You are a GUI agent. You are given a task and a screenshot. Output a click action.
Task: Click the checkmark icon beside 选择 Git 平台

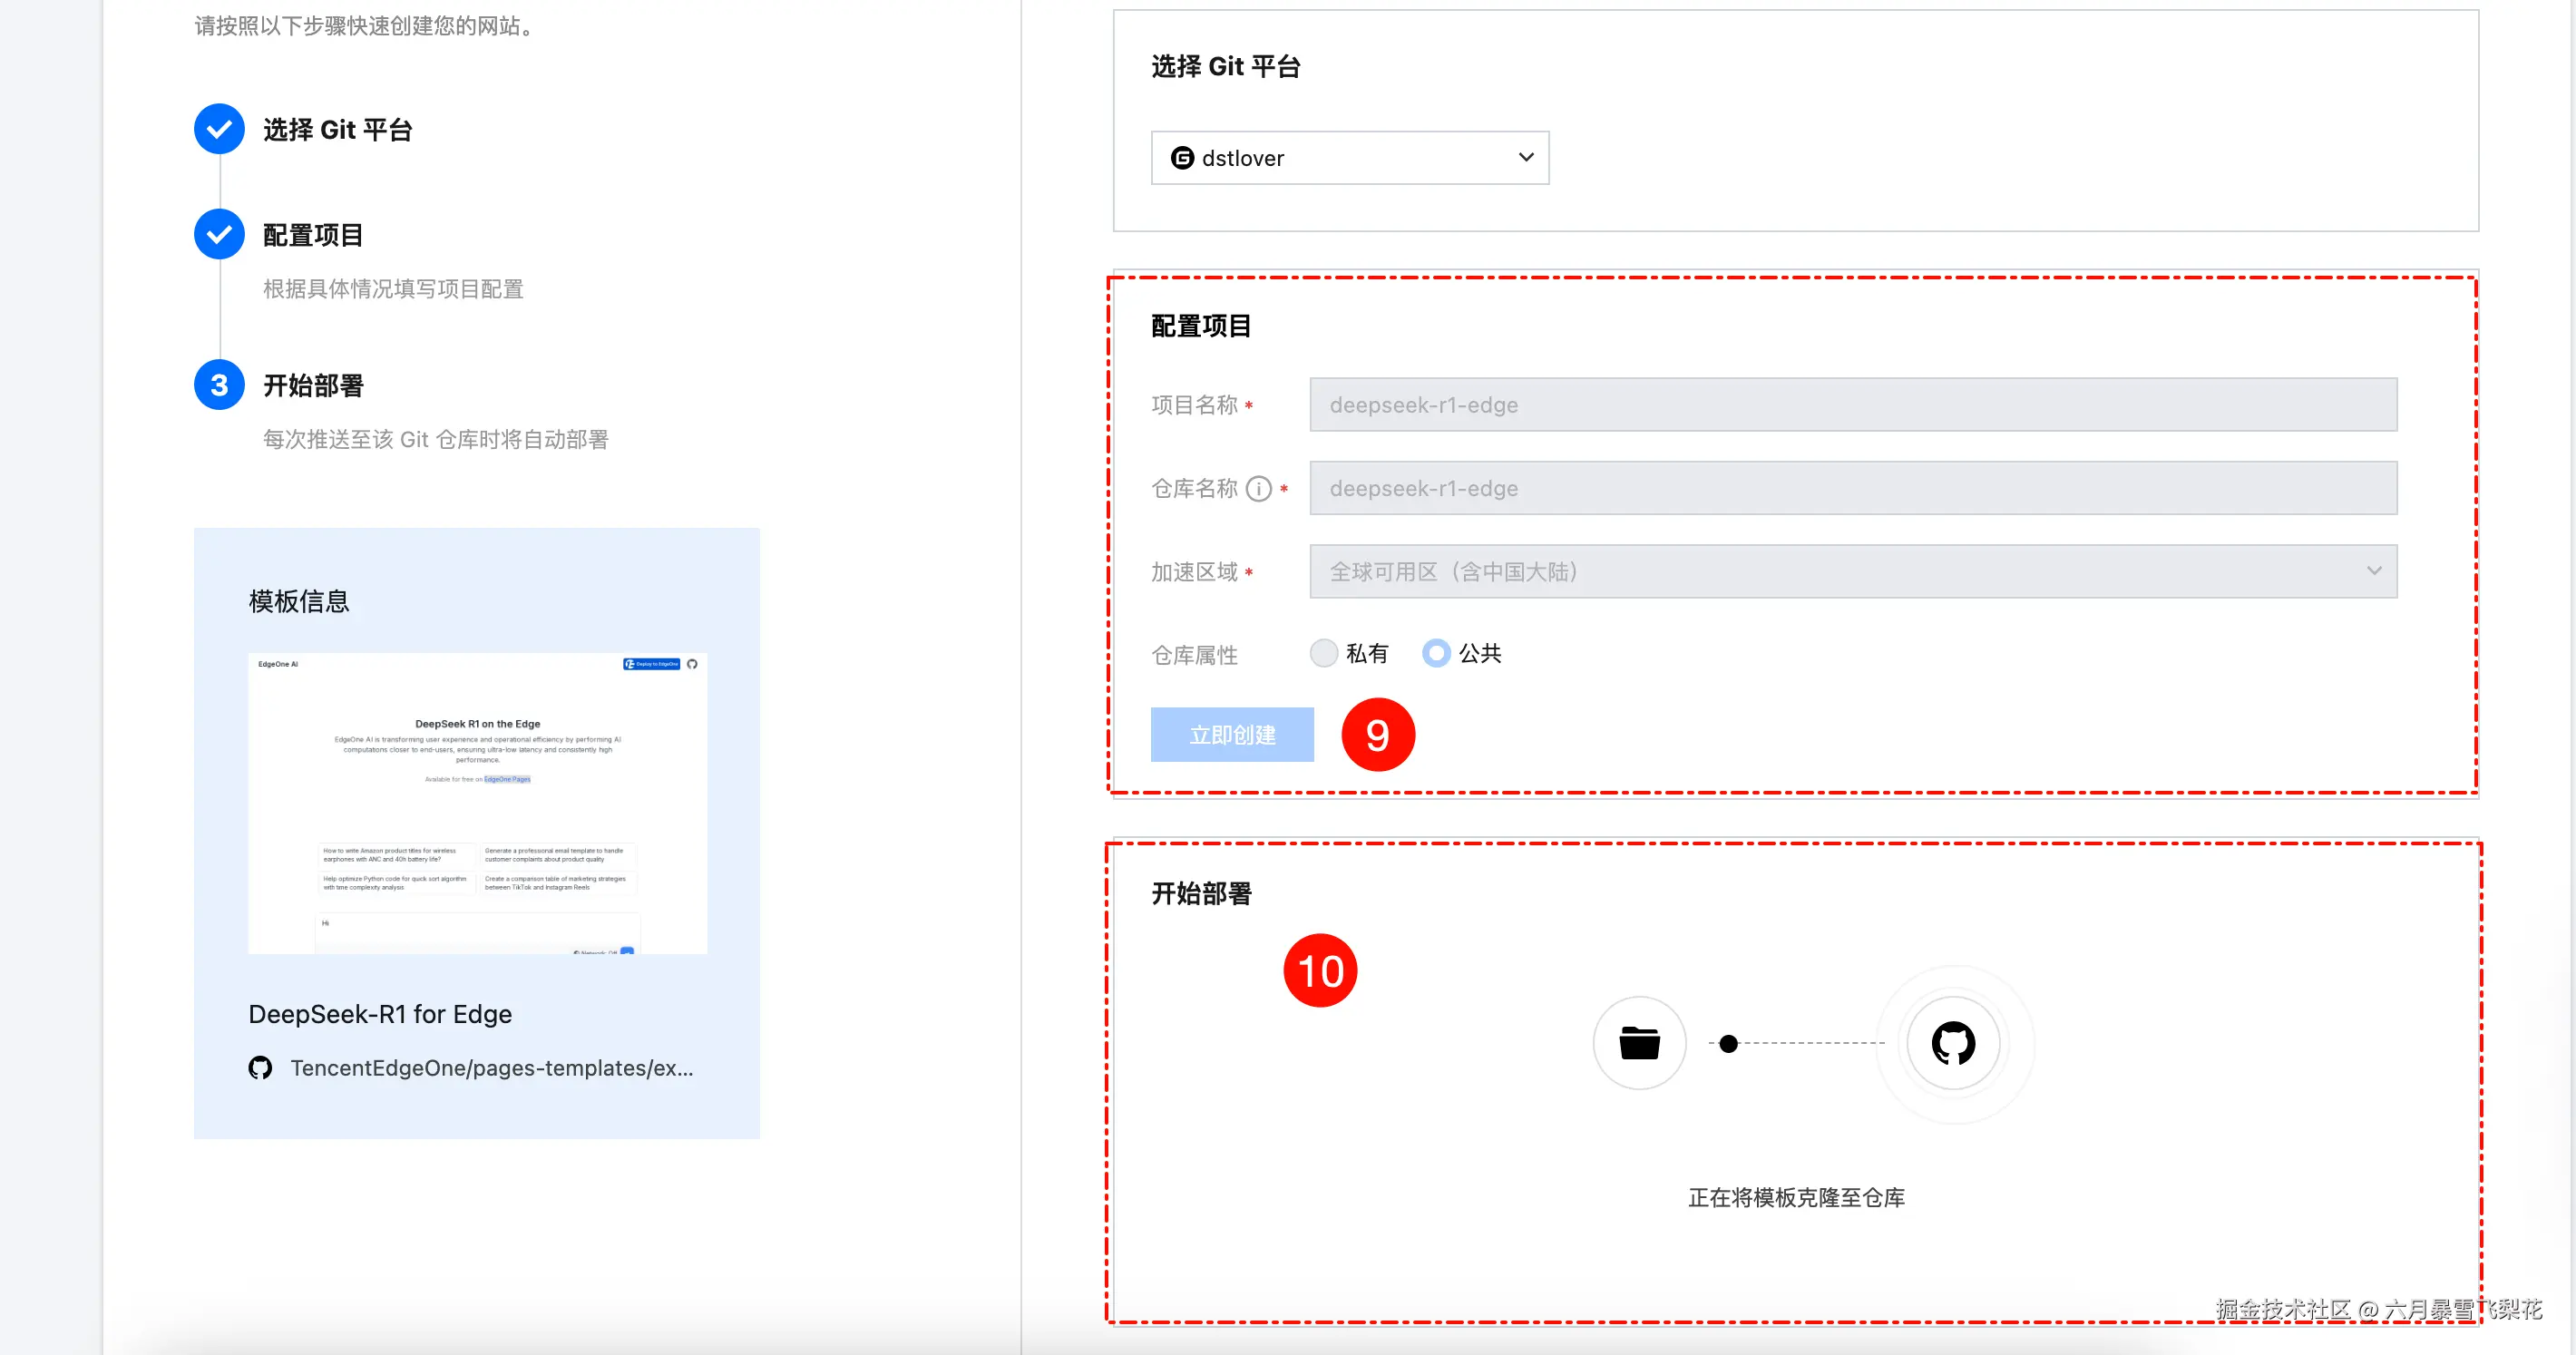(219, 129)
